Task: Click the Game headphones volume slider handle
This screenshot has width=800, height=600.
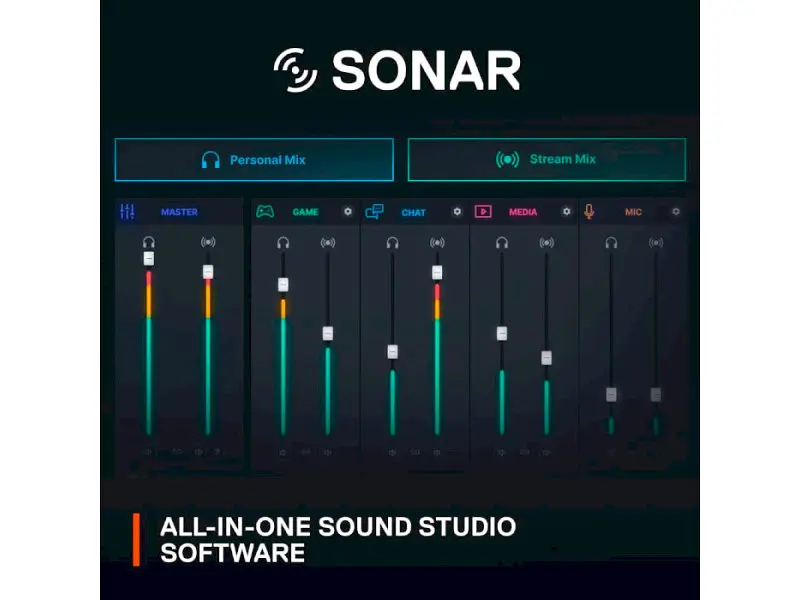Action: pyautogui.click(x=283, y=285)
